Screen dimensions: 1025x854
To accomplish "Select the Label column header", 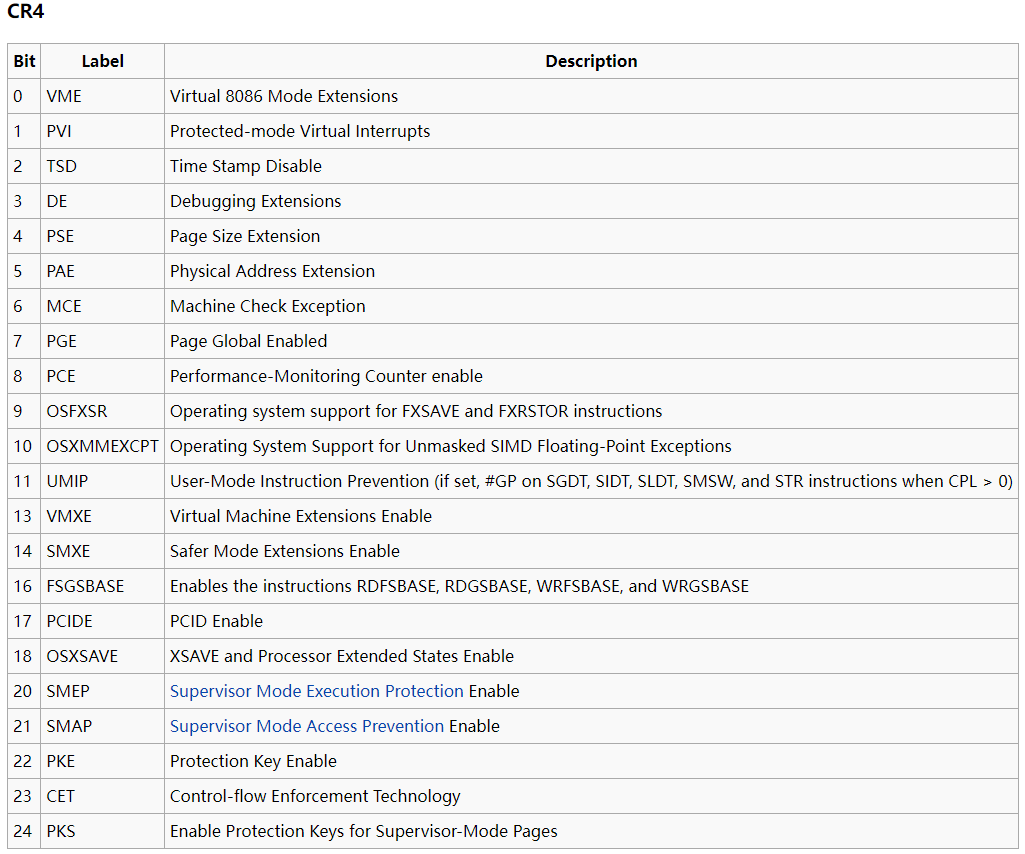I will click(102, 61).
